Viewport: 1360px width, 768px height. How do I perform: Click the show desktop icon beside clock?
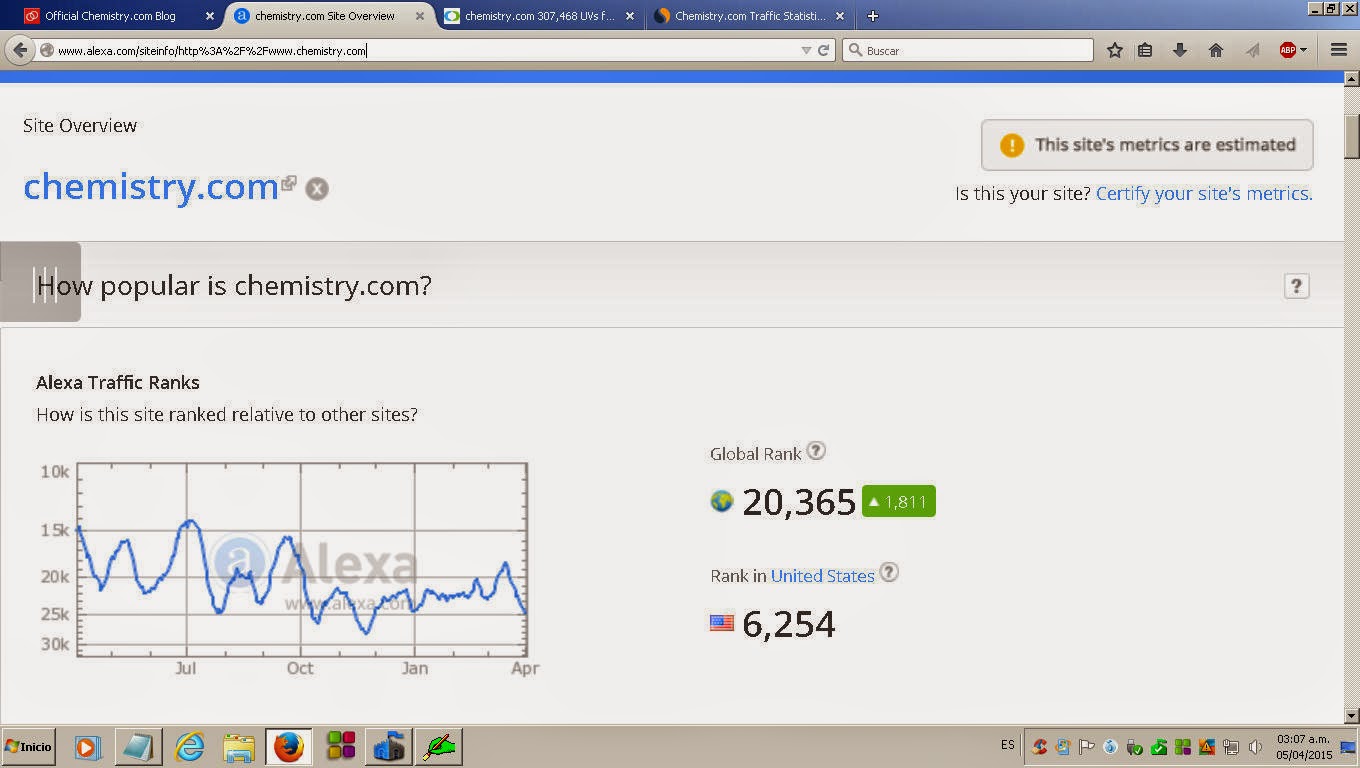point(1347,747)
